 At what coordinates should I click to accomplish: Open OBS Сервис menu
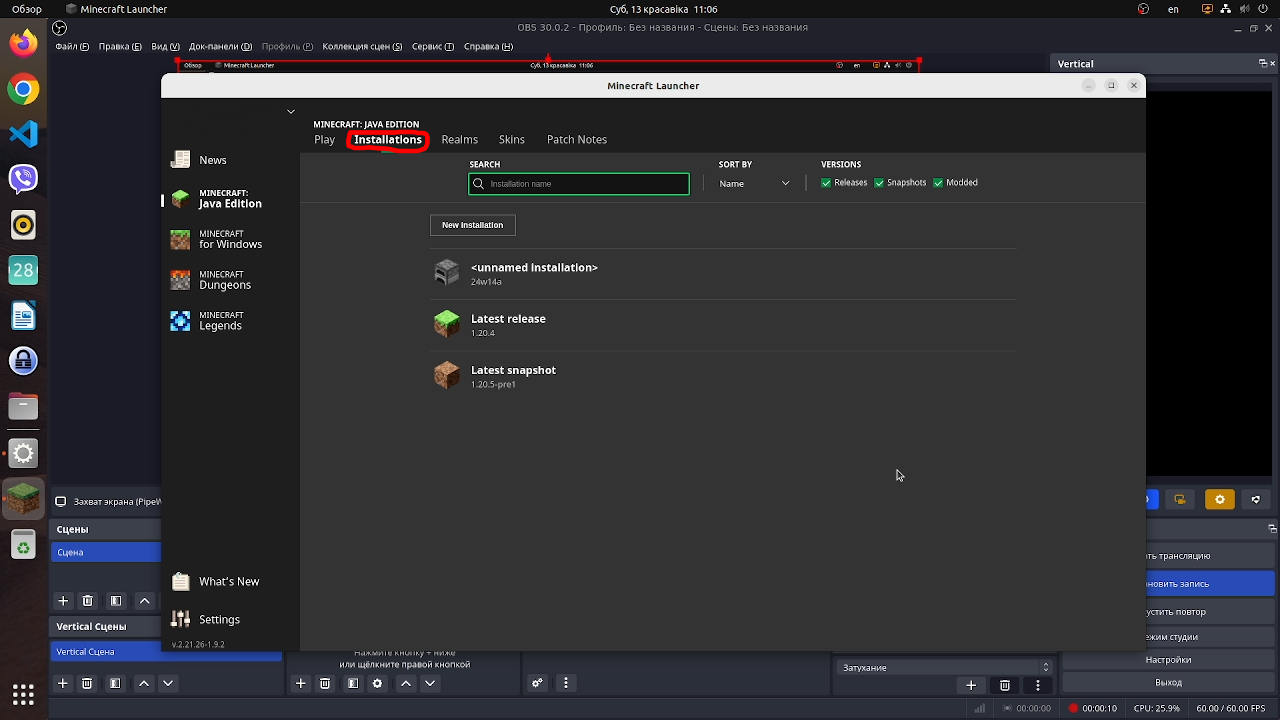434,46
